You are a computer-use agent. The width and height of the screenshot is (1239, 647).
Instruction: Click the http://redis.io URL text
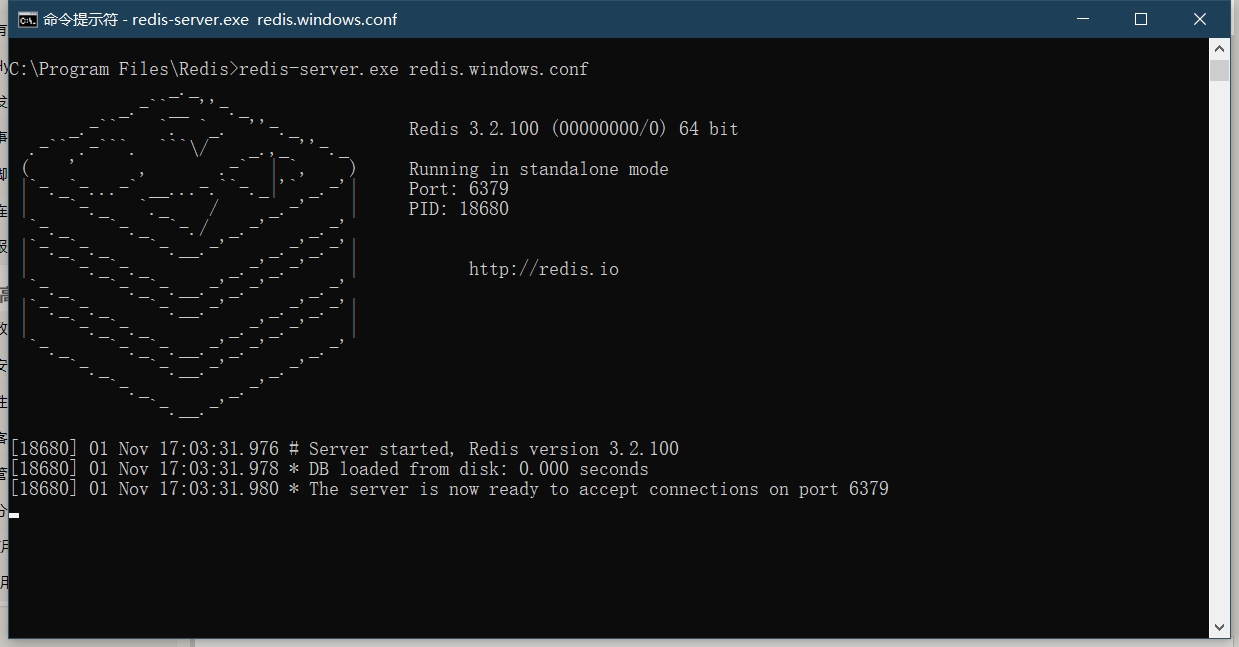(x=543, y=269)
